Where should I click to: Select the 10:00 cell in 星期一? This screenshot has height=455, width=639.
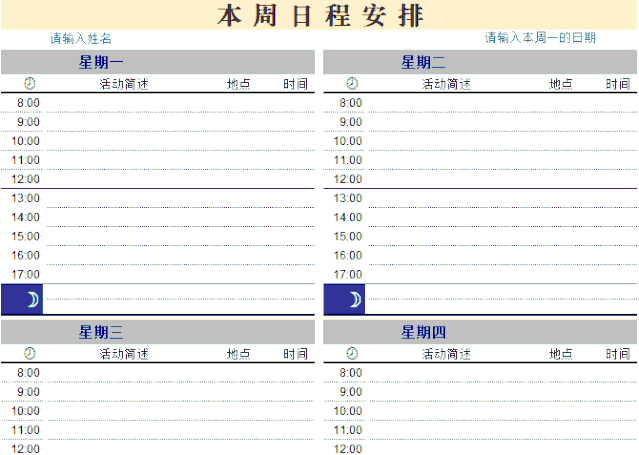pyautogui.click(x=25, y=141)
